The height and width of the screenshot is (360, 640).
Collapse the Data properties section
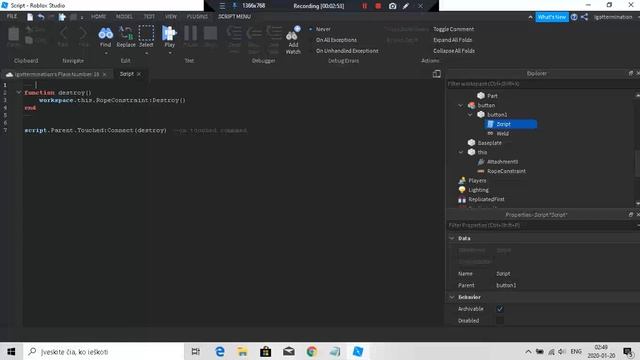point(452,238)
